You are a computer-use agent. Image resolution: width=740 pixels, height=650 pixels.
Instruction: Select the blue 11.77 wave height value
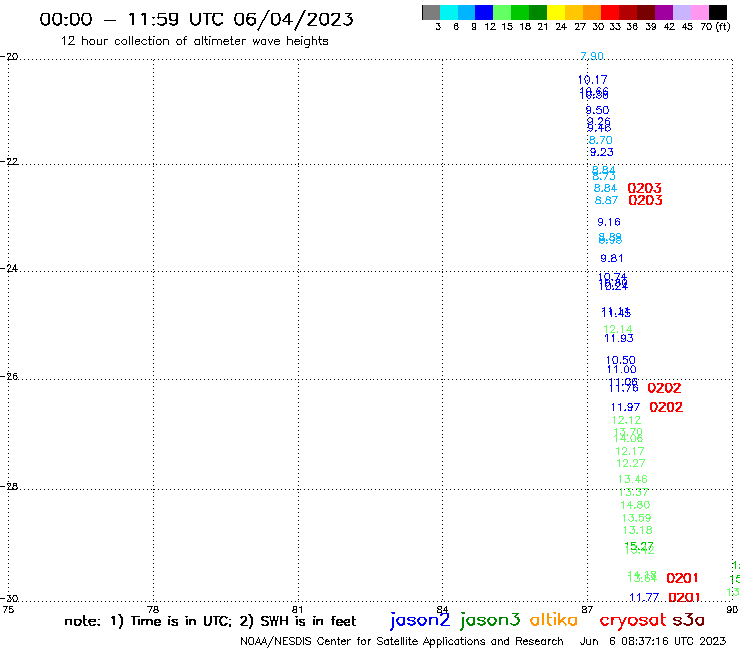(x=644, y=598)
